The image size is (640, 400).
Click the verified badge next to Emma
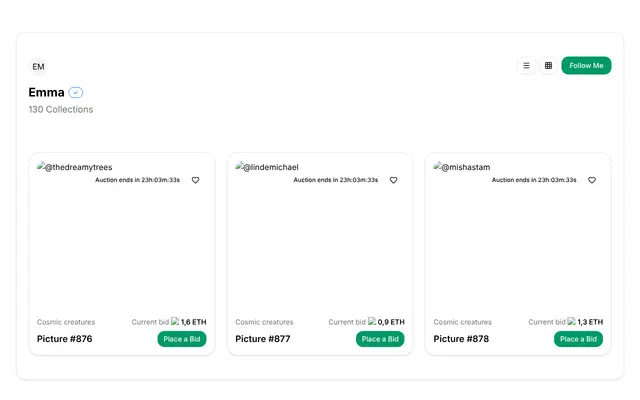tap(76, 92)
